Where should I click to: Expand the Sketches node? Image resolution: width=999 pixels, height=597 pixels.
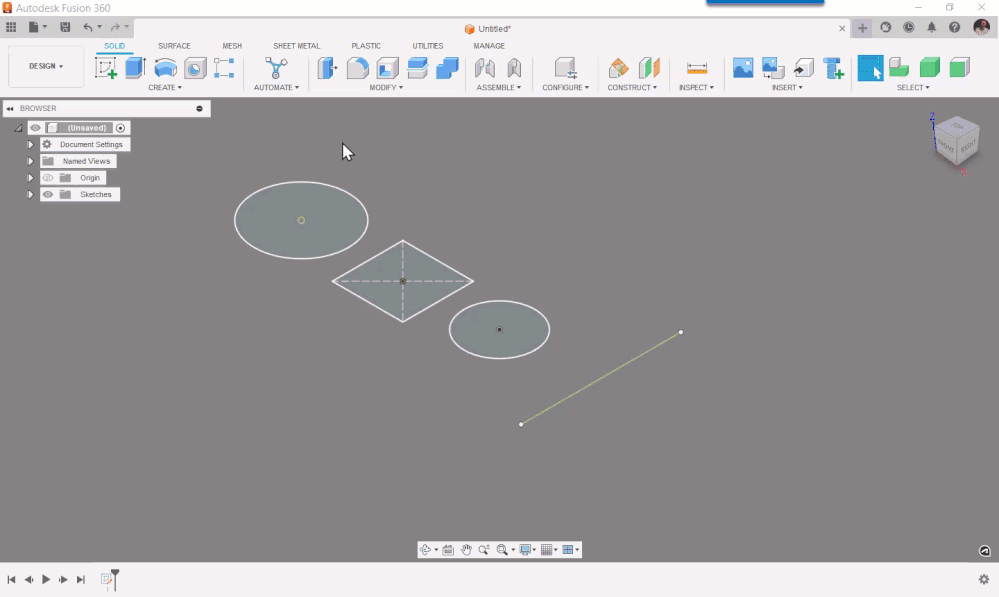click(x=30, y=194)
